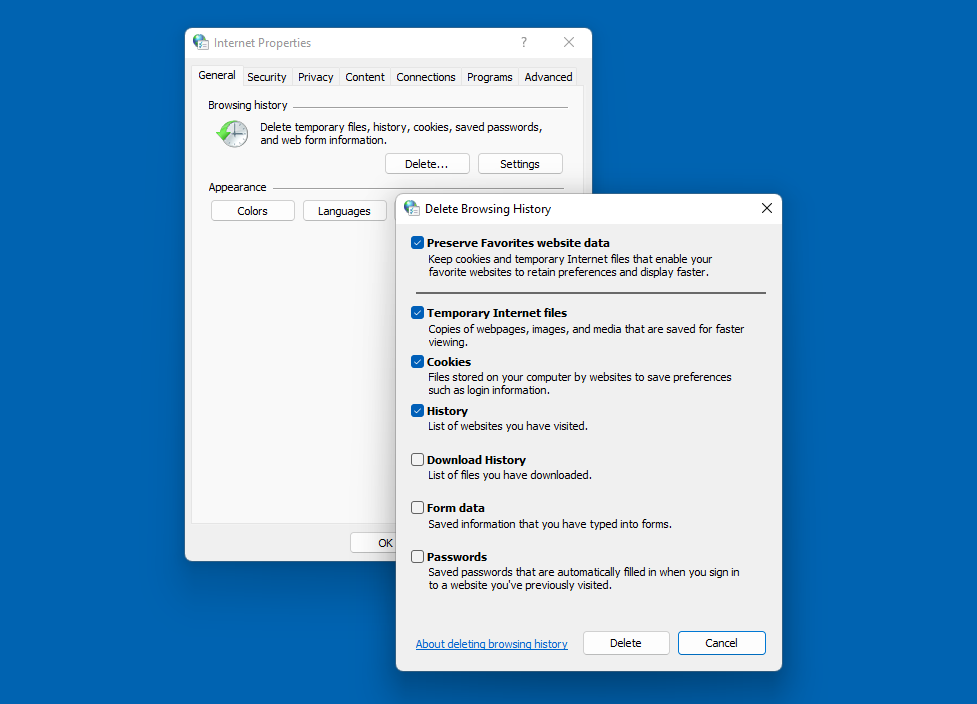
Task: Cancel the Delete Browsing History dialog
Action: [721, 643]
